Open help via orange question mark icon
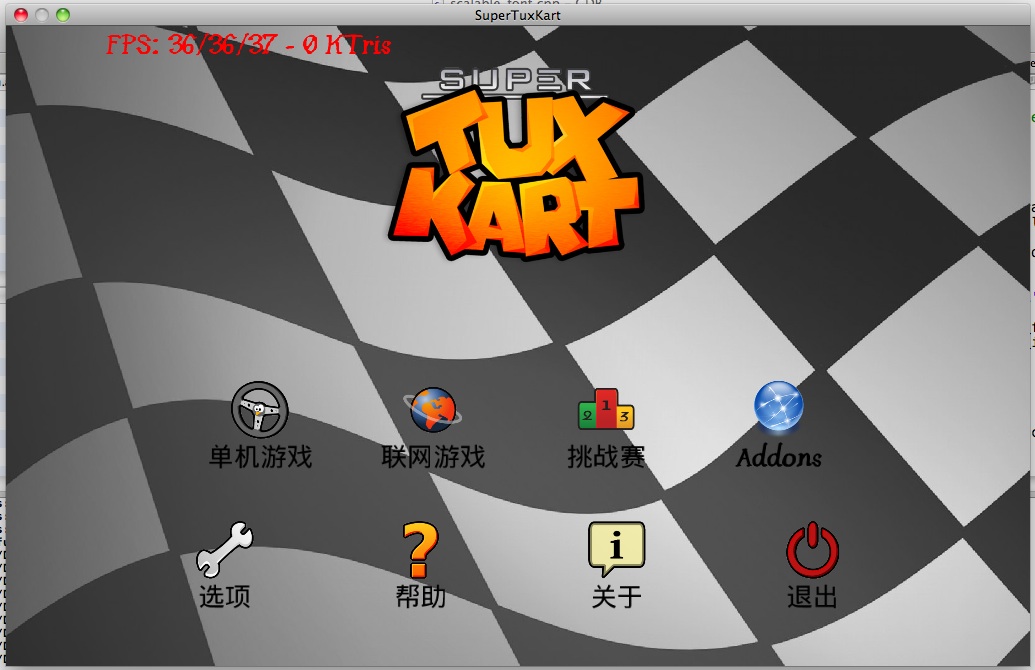This screenshot has height=670, width=1035. click(x=420, y=549)
